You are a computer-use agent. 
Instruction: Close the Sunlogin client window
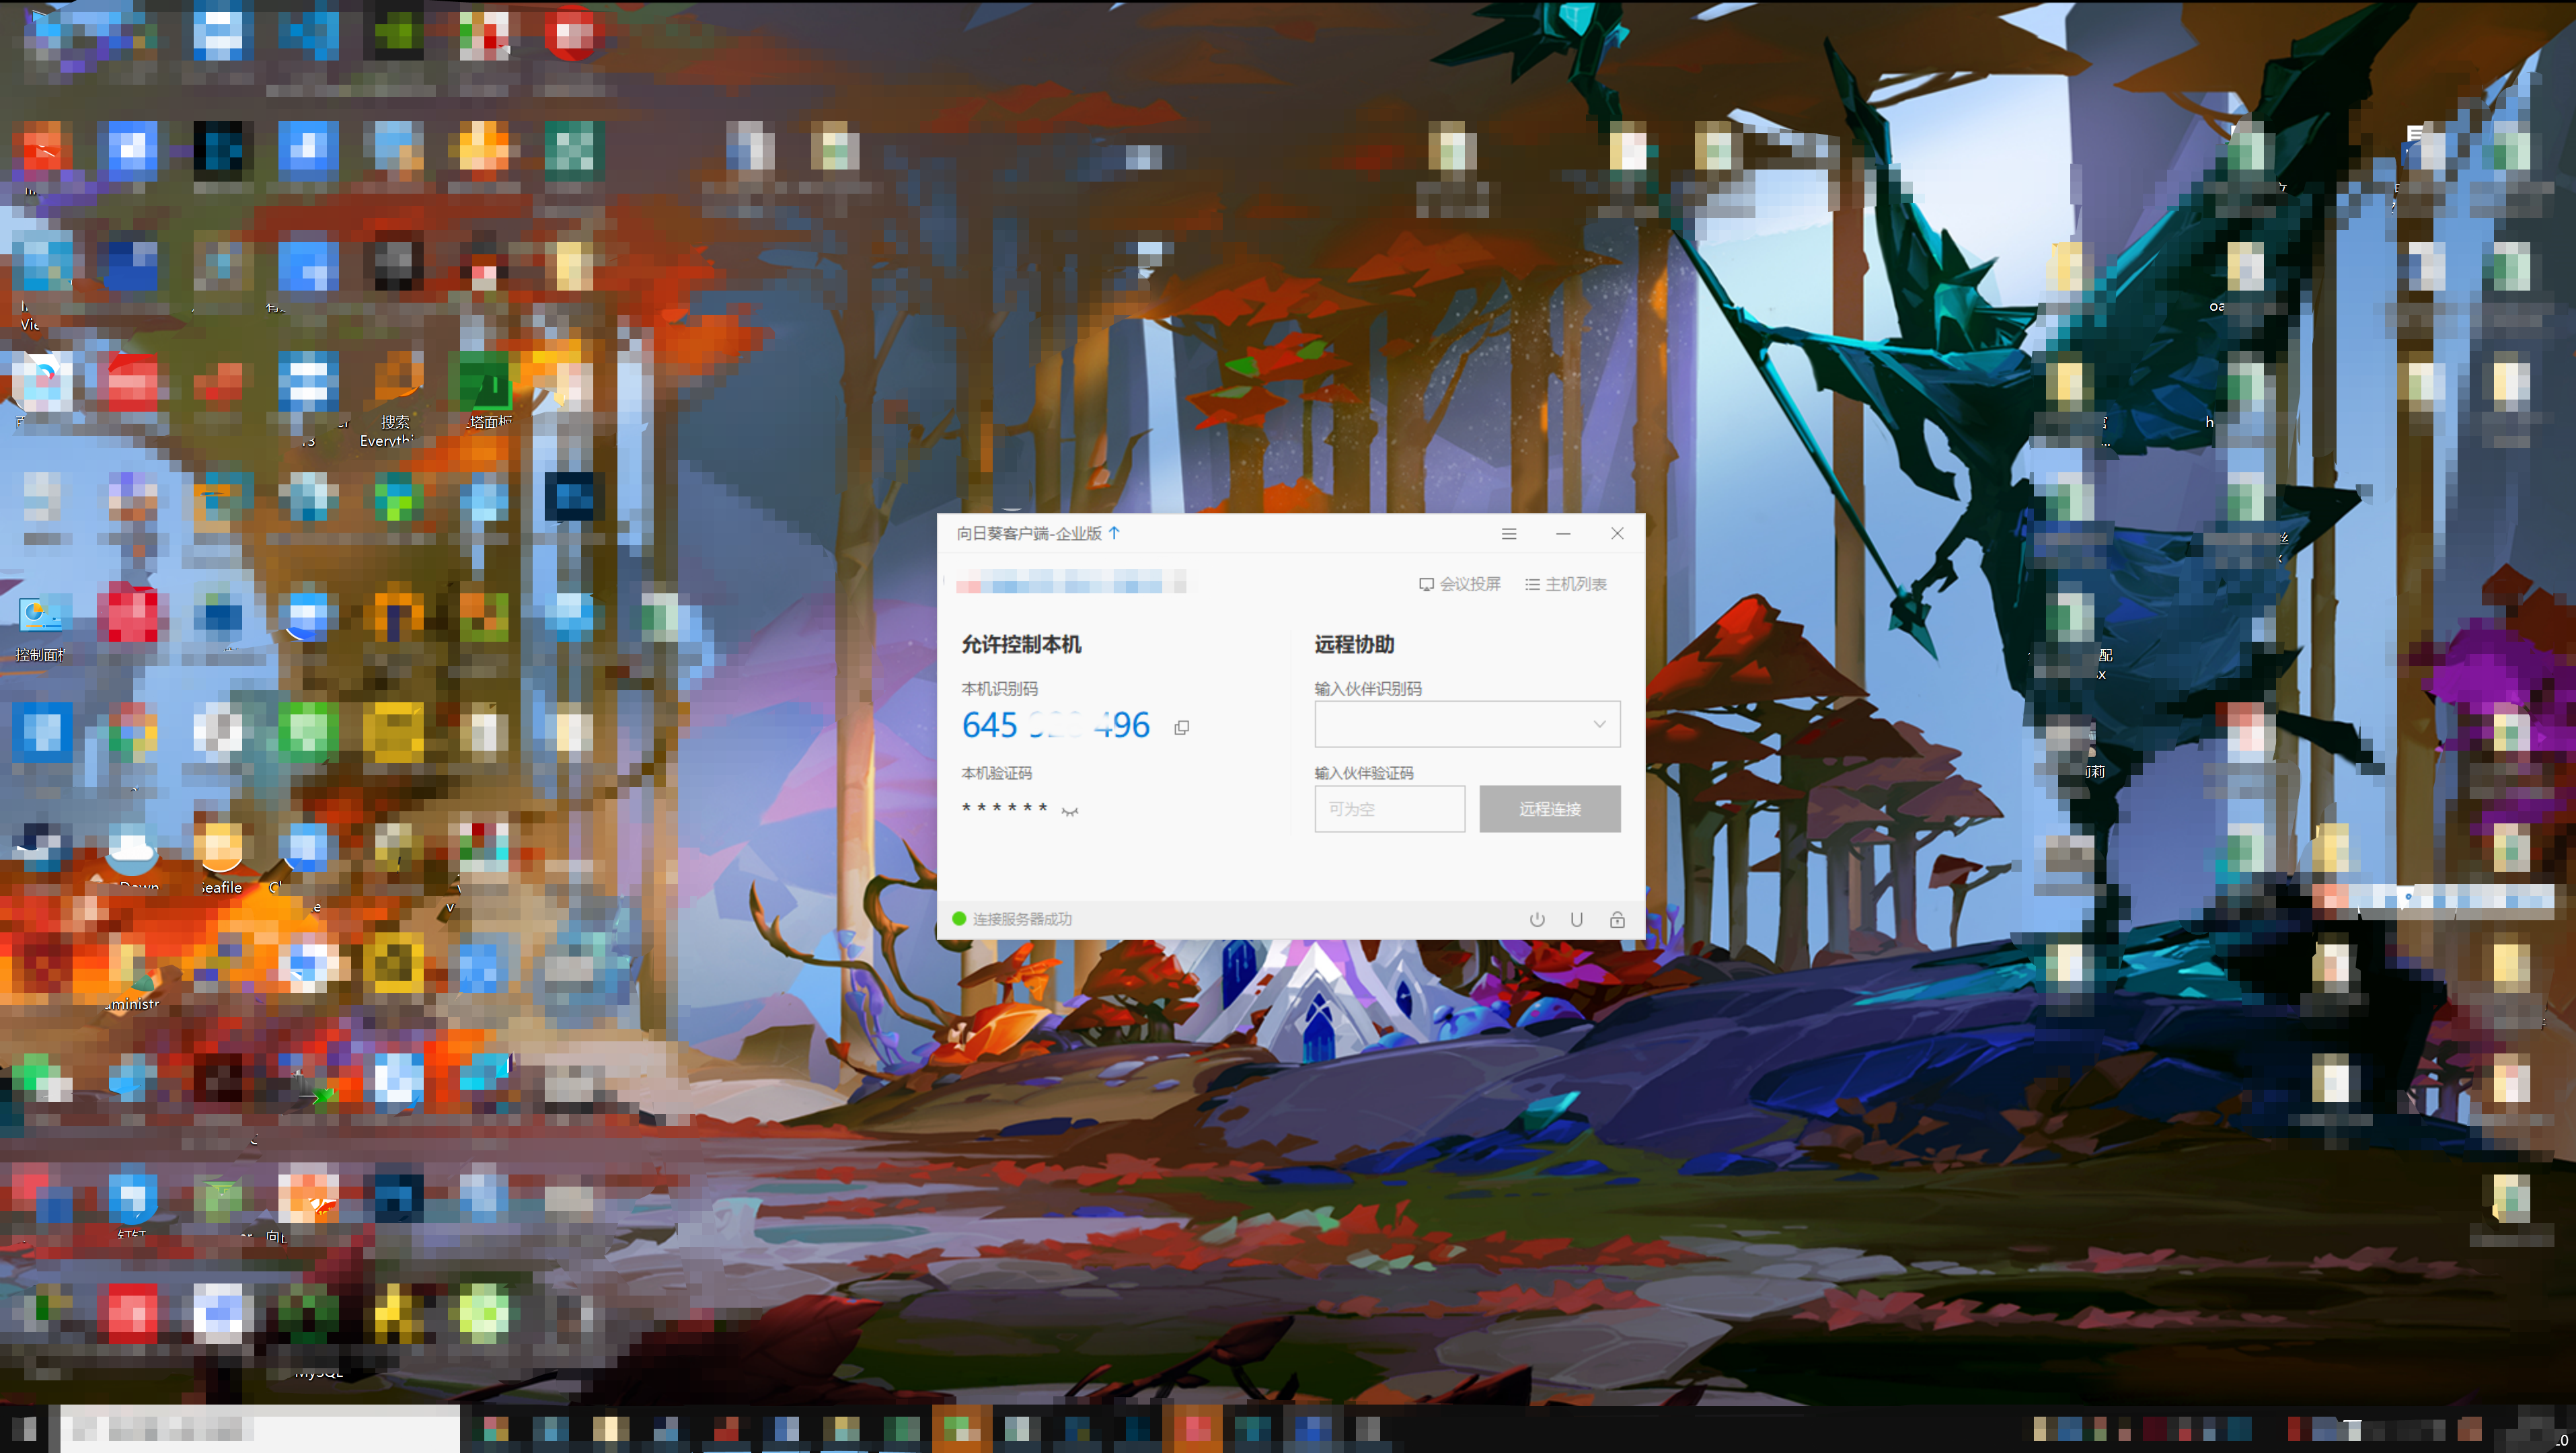1617,534
